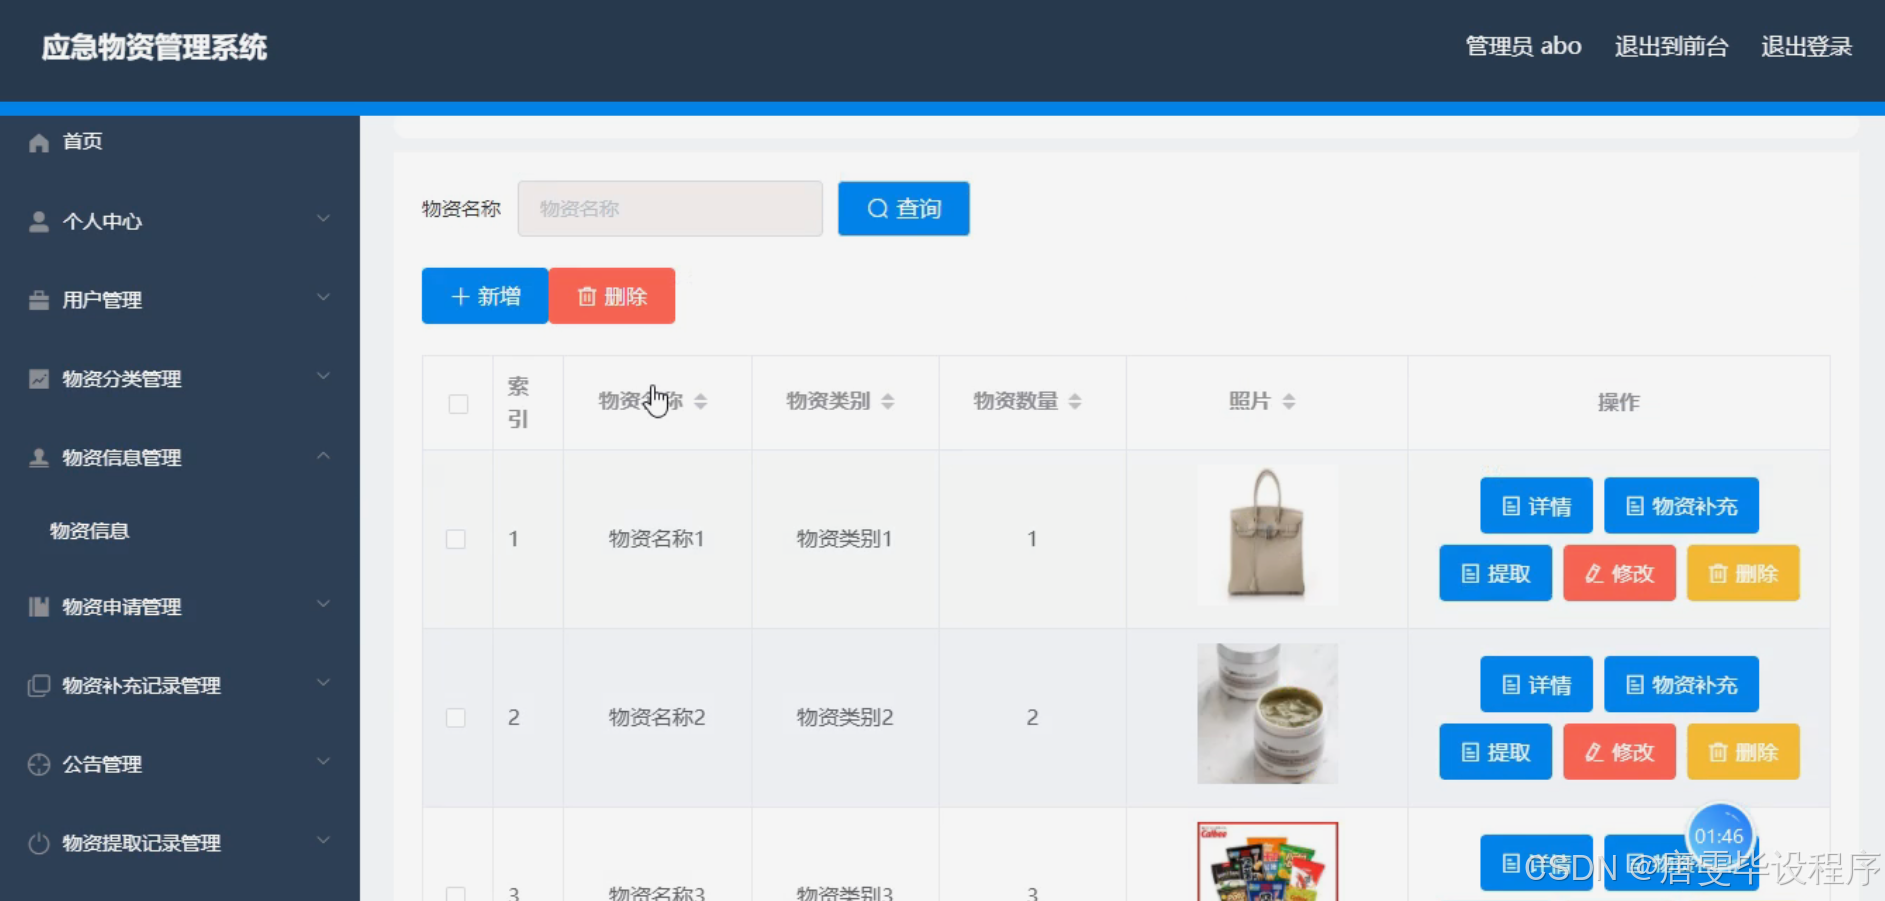Sort by 照片 using its sort arrows
The width and height of the screenshot is (1885, 901).
point(1289,402)
